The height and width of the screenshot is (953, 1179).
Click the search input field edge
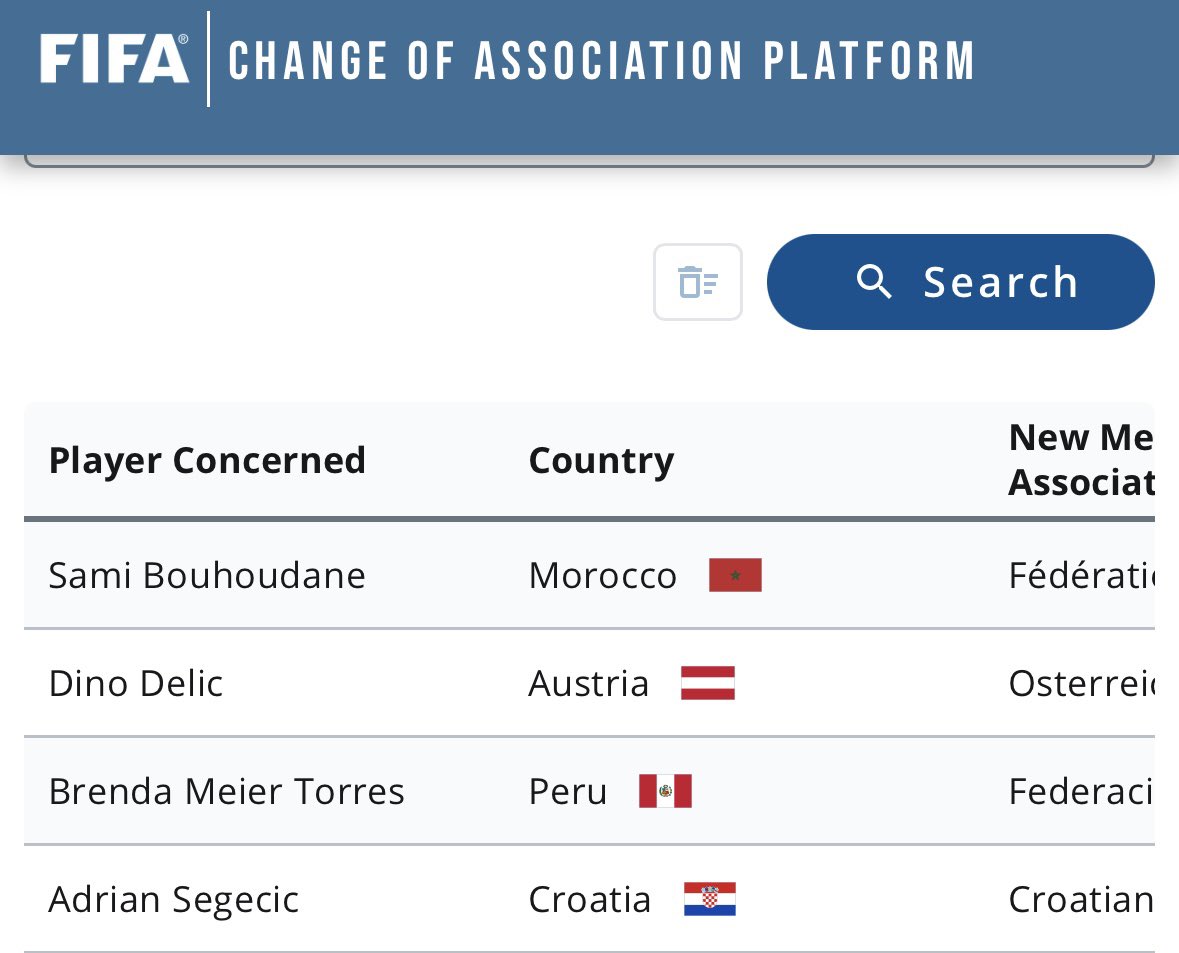coord(589,161)
